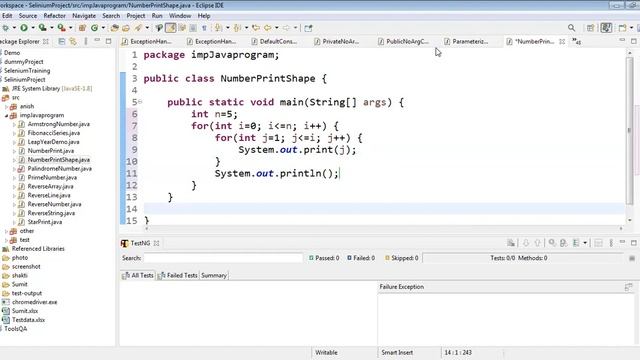Click the Open Type icon
The image size is (640, 360).
pyautogui.click(x=115, y=28)
